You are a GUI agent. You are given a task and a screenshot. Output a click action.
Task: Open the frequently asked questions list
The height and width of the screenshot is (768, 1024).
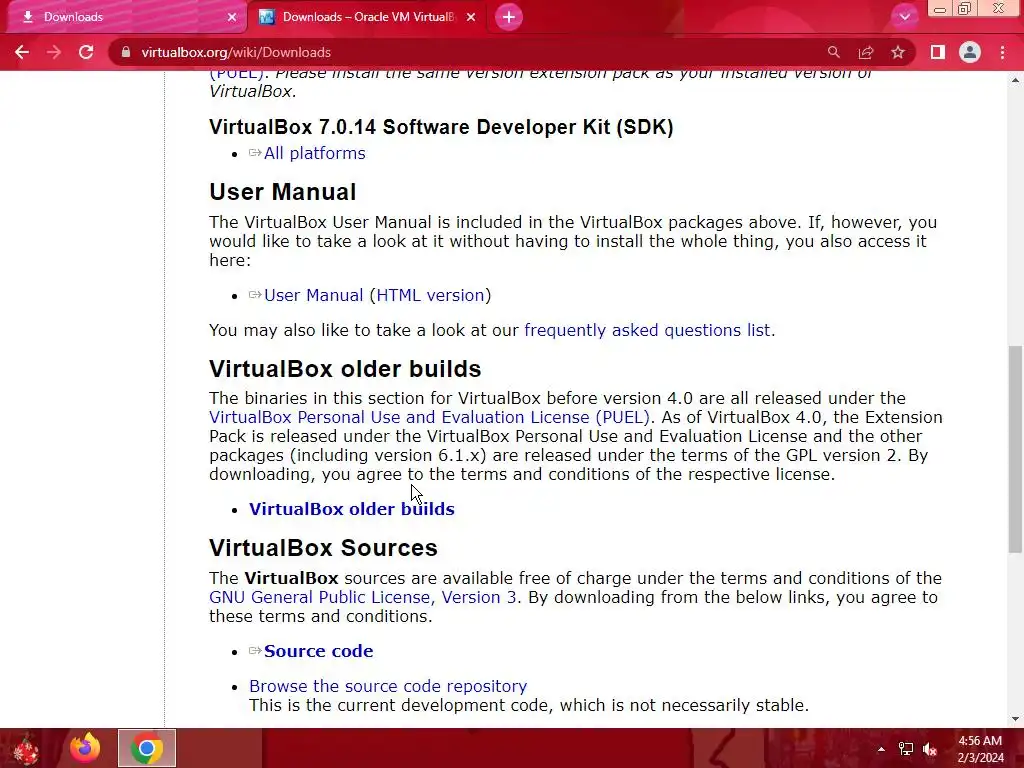pyautogui.click(x=649, y=330)
